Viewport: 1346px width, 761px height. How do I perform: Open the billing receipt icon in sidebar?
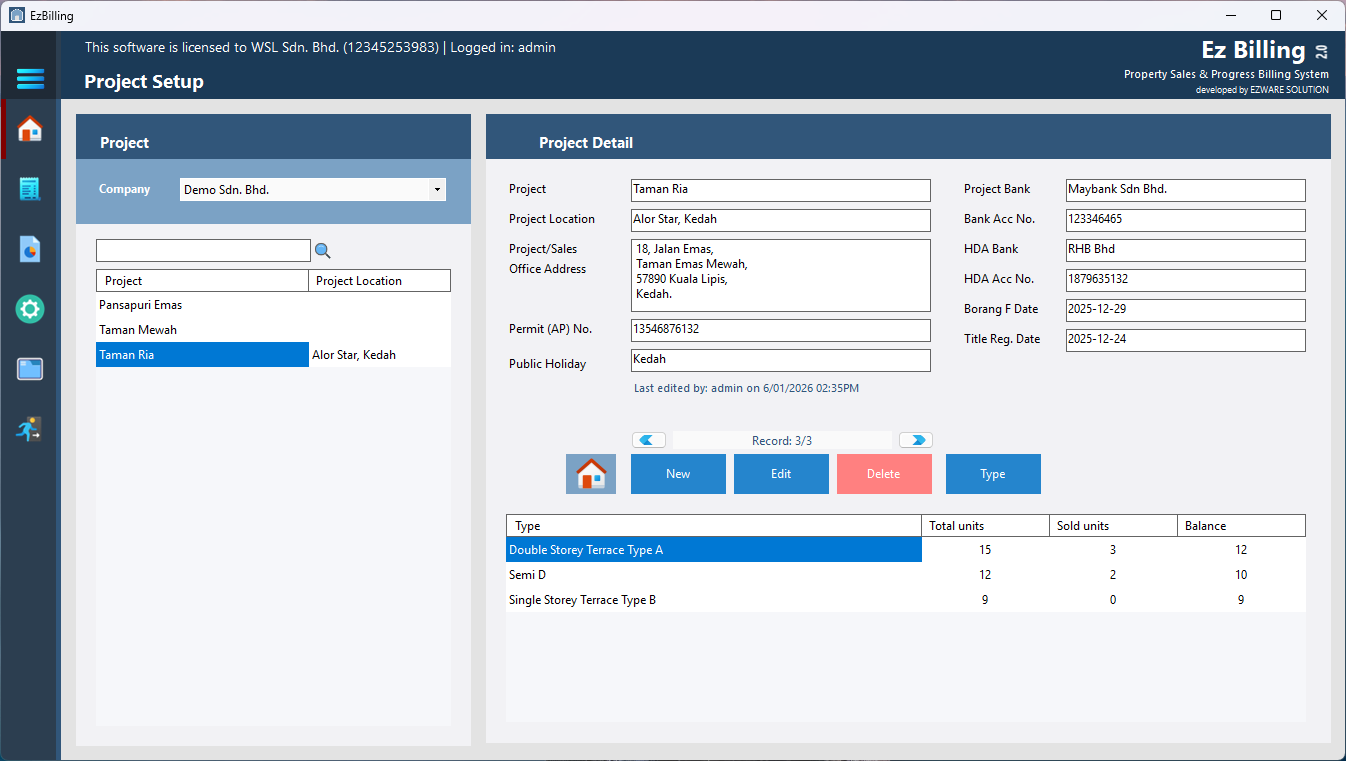(30, 188)
